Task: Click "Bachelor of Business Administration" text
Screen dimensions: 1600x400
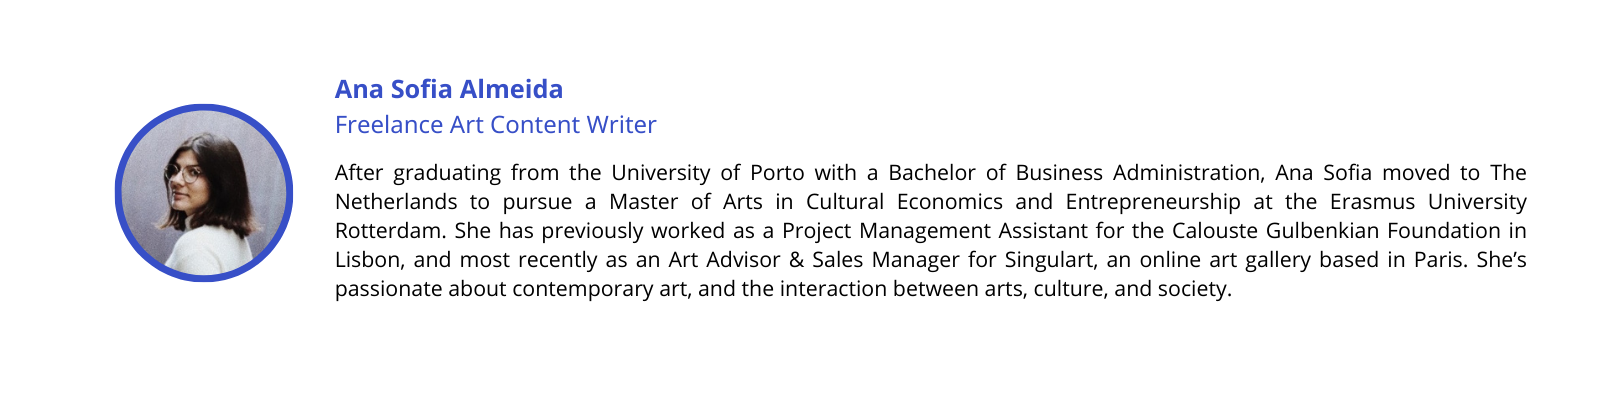Action: click(x=1075, y=173)
